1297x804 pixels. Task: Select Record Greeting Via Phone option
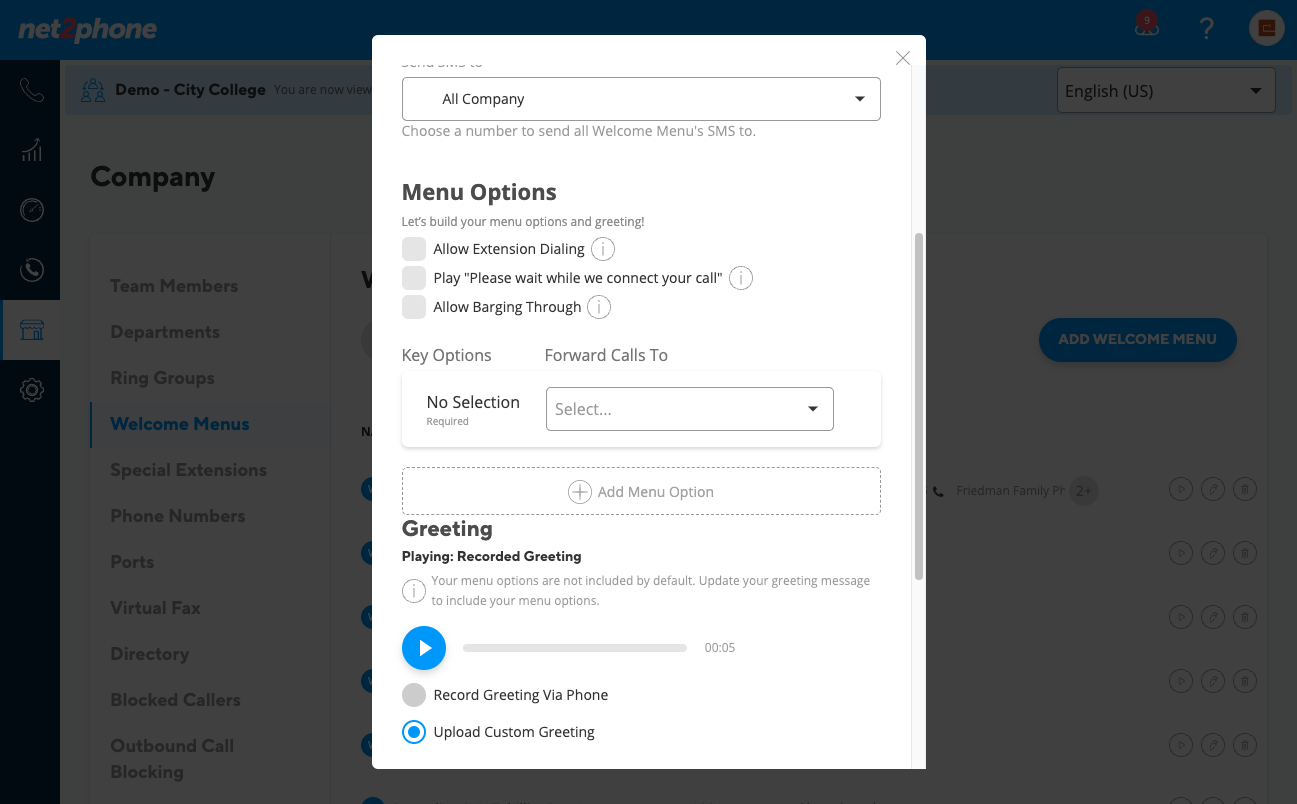414,695
